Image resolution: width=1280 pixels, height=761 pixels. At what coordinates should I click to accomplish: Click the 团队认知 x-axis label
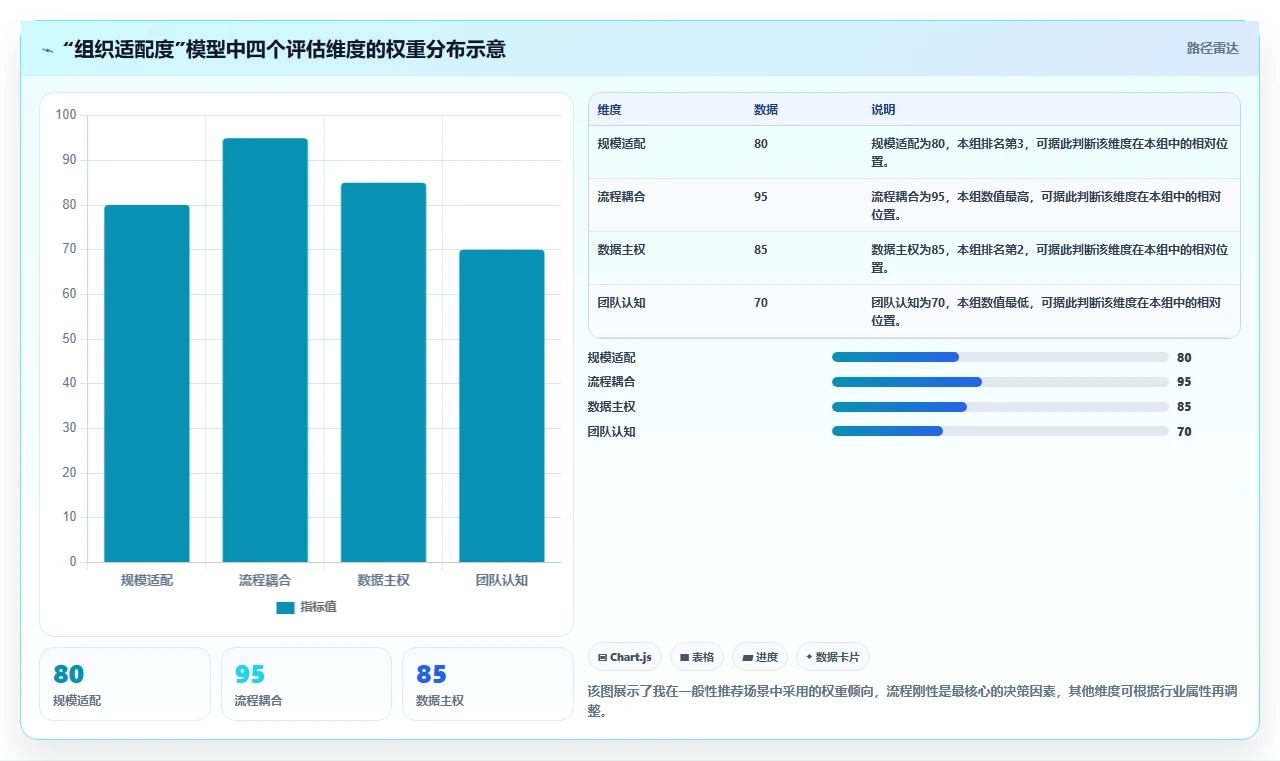click(502, 580)
